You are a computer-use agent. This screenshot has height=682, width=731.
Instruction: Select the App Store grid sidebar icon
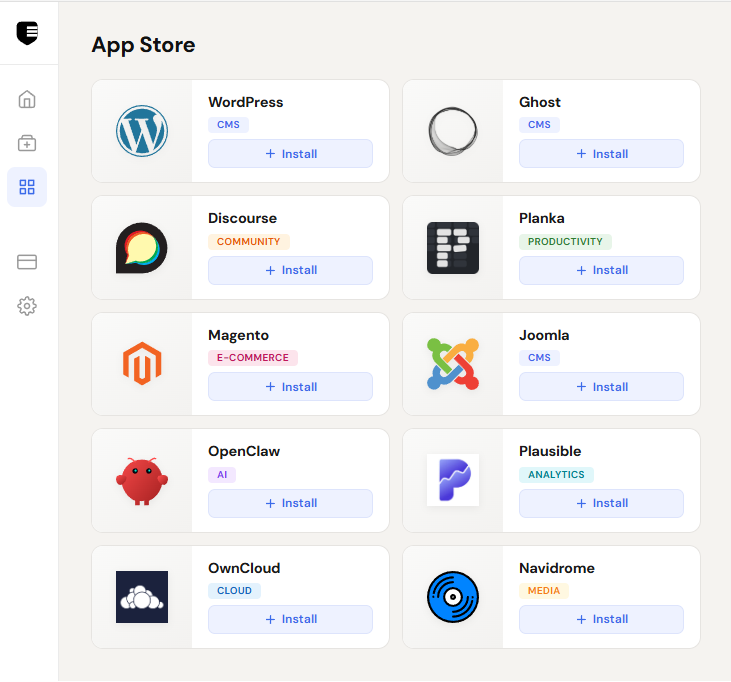pos(27,187)
